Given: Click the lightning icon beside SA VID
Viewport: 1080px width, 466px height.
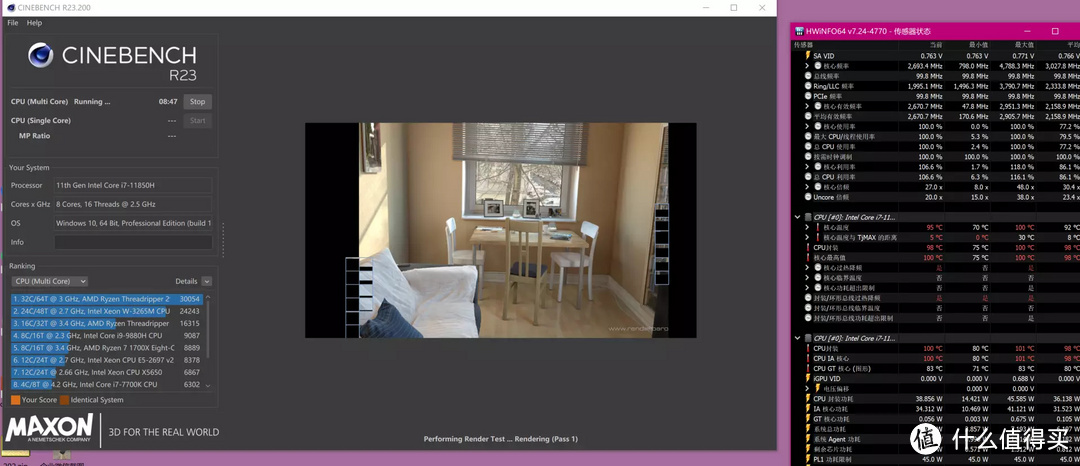Looking at the screenshot, I should [x=808, y=56].
